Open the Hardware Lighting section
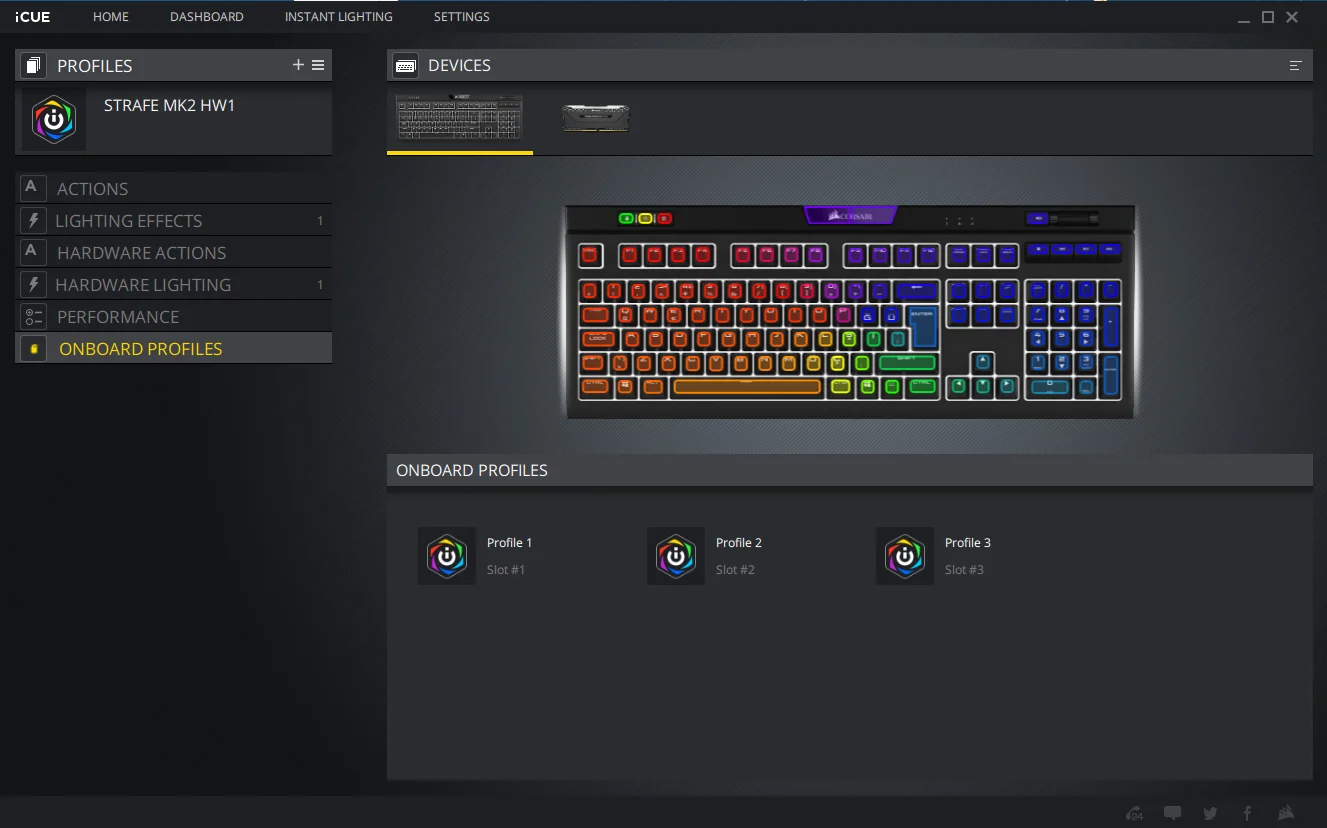Viewport: 1327px width, 828px height. click(174, 284)
